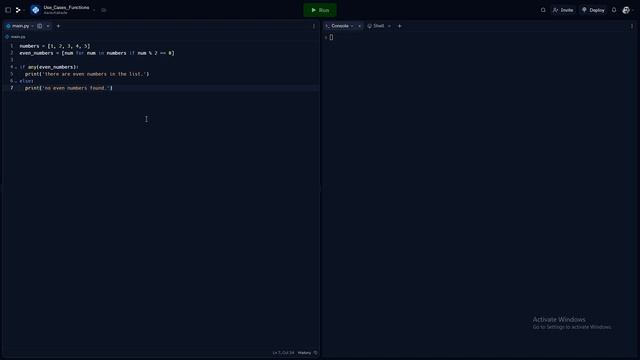Click code line 'numbers = [1, 2, 3, 4, 5]'

point(55,46)
